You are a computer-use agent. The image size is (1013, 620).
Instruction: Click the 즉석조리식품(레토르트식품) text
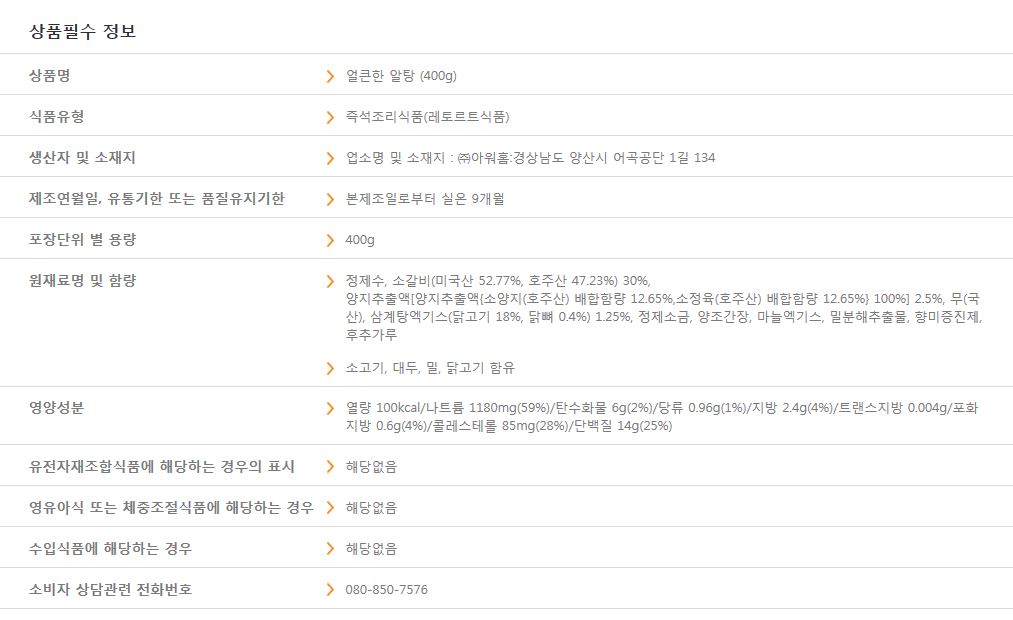tap(427, 117)
